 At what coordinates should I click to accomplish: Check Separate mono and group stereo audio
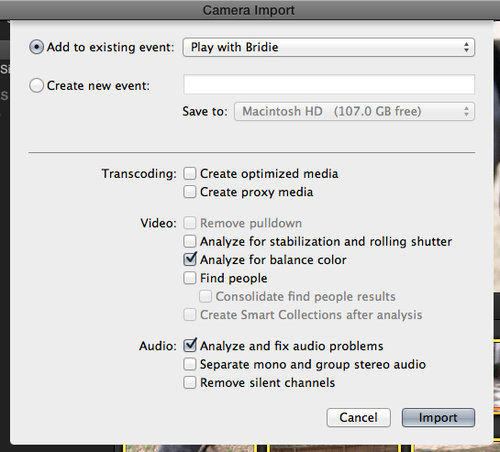pos(190,364)
